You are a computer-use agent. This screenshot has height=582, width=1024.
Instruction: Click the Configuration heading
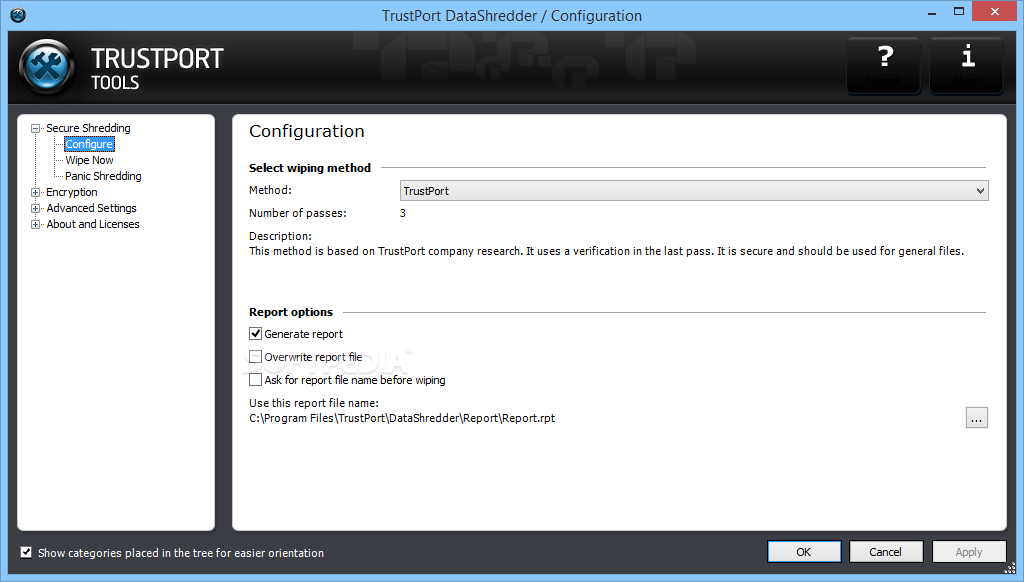pyautogui.click(x=307, y=131)
